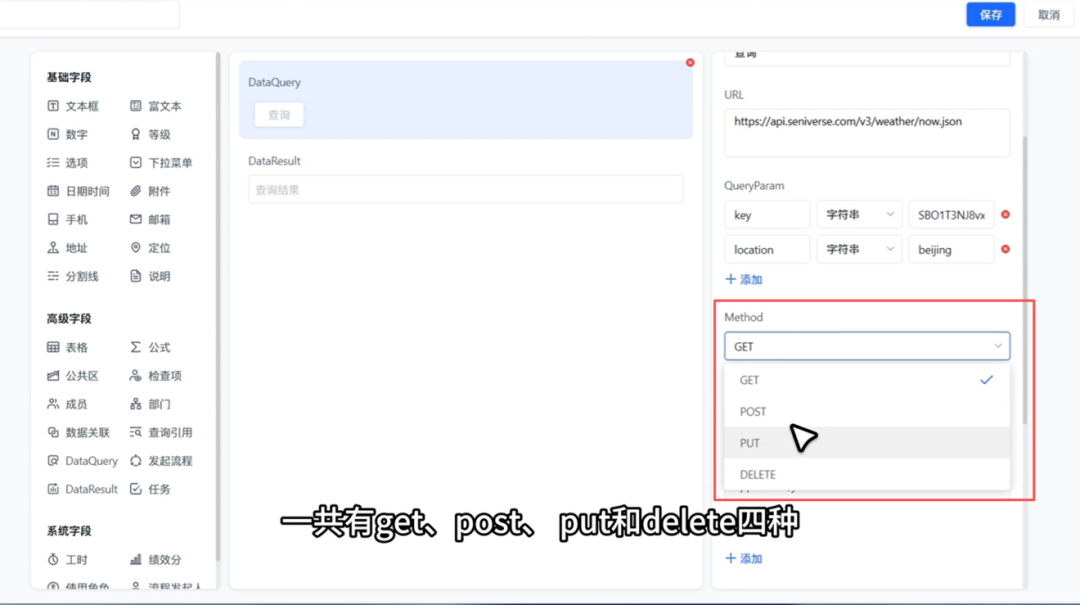Insert the 数据关联 data link field
Screen dimensions: 1080x605
[x=79, y=432]
